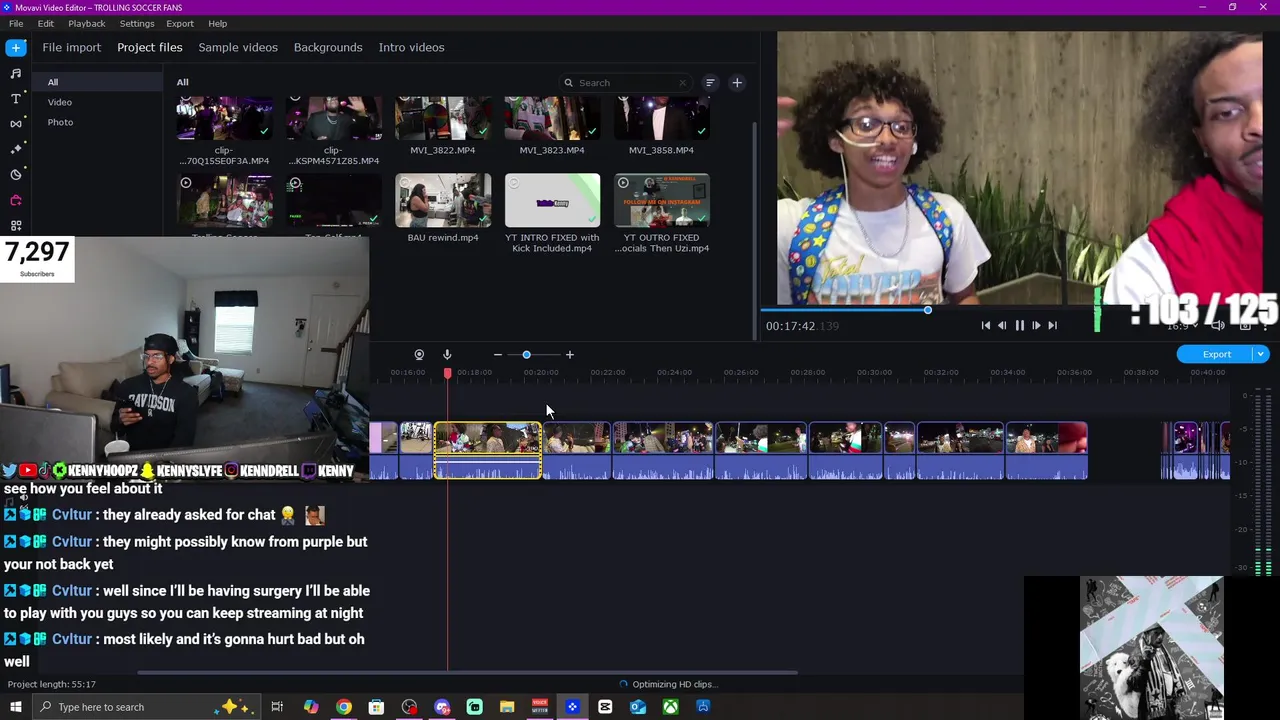Viewport: 1280px width, 720px height.
Task: Select the BAU rewind.mp4 thumbnail
Action: [443, 201]
